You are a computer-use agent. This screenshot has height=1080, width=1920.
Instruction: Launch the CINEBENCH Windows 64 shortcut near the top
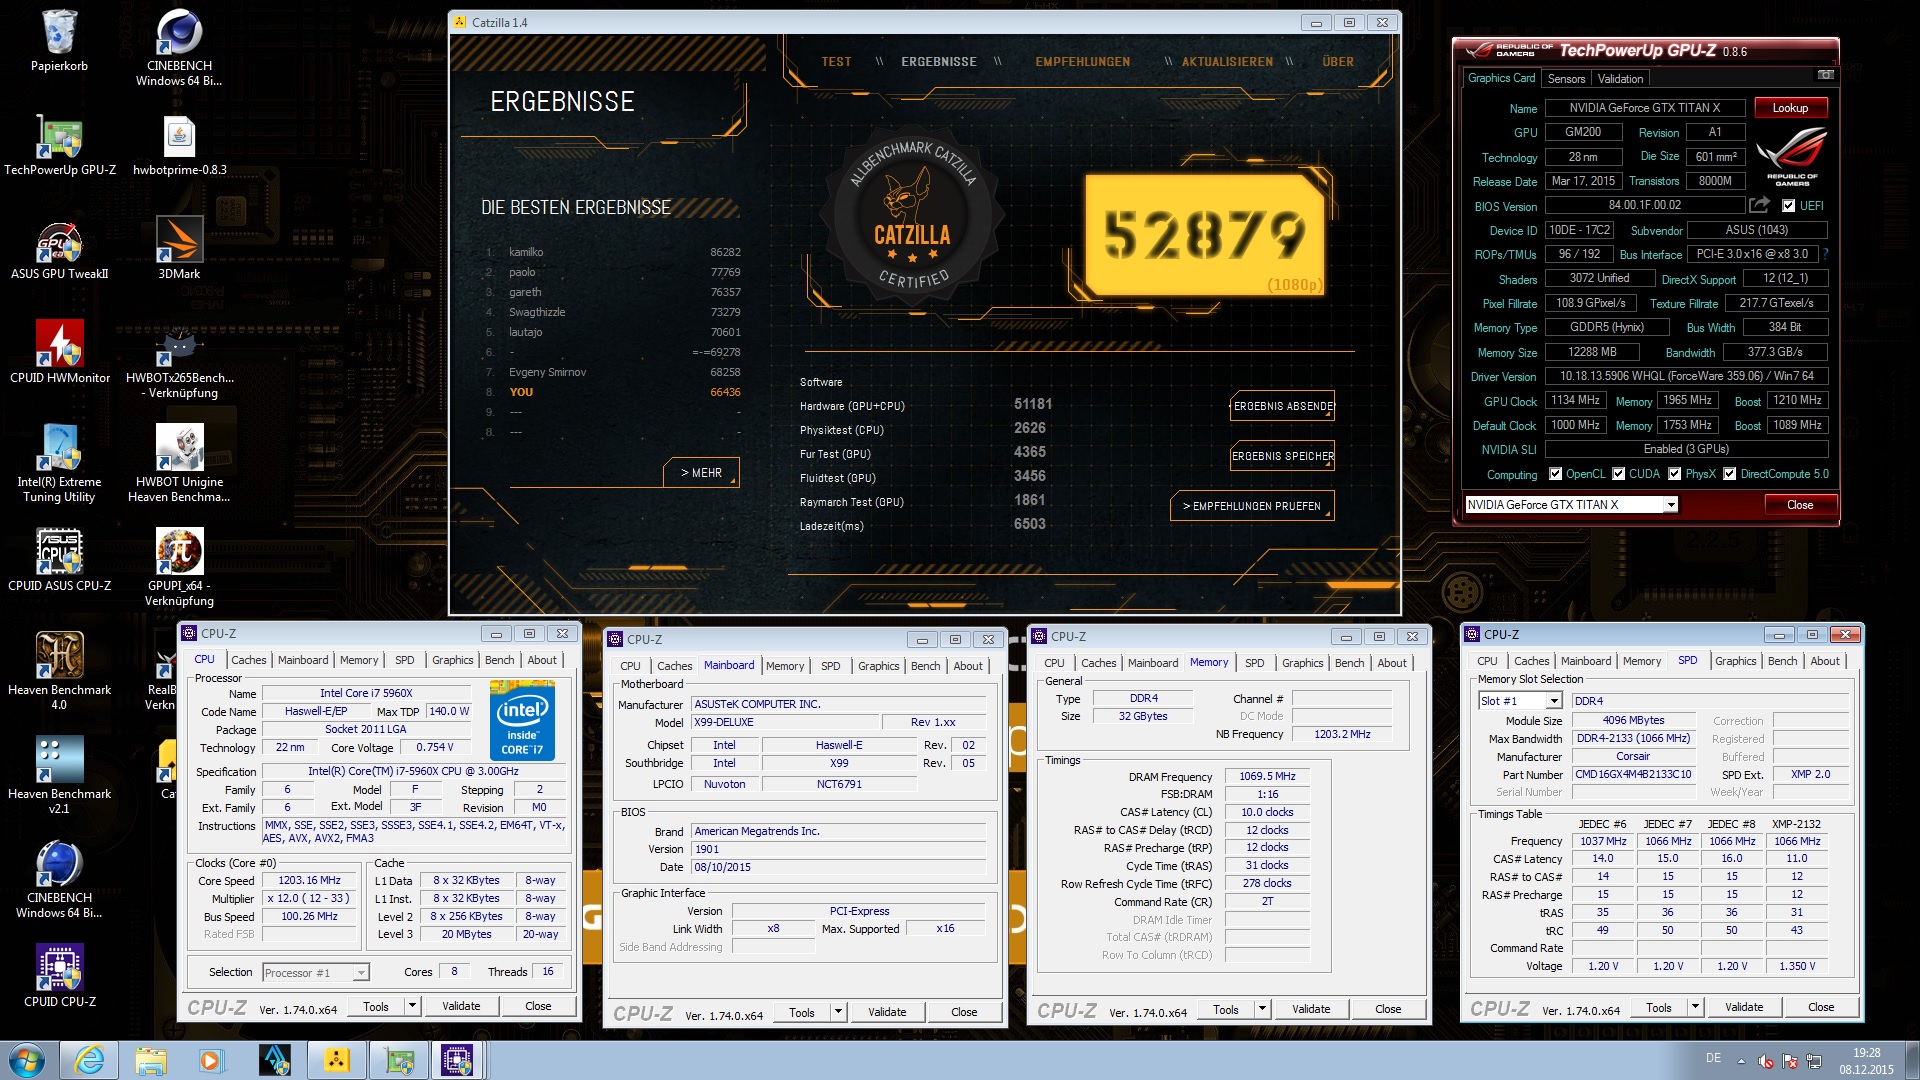179,47
